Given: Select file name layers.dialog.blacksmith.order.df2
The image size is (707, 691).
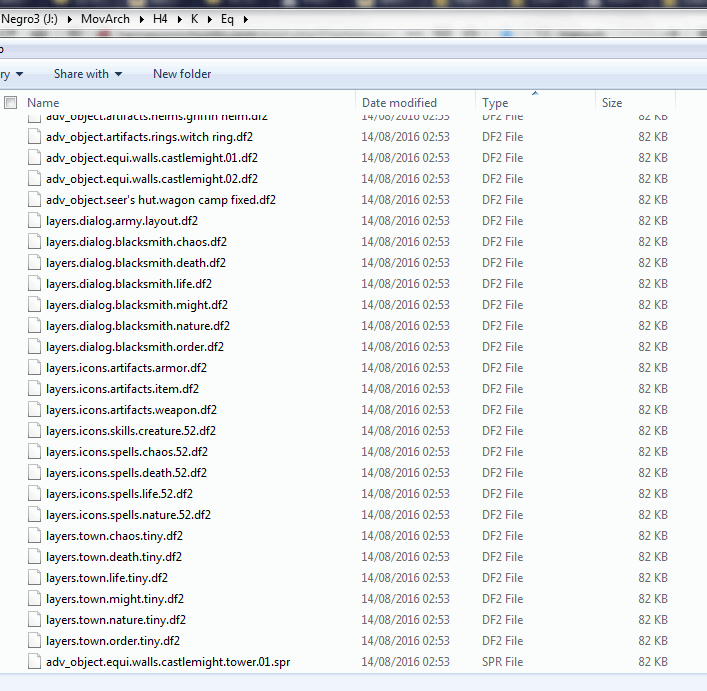Looking at the screenshot, I should [x=135, y=347].
